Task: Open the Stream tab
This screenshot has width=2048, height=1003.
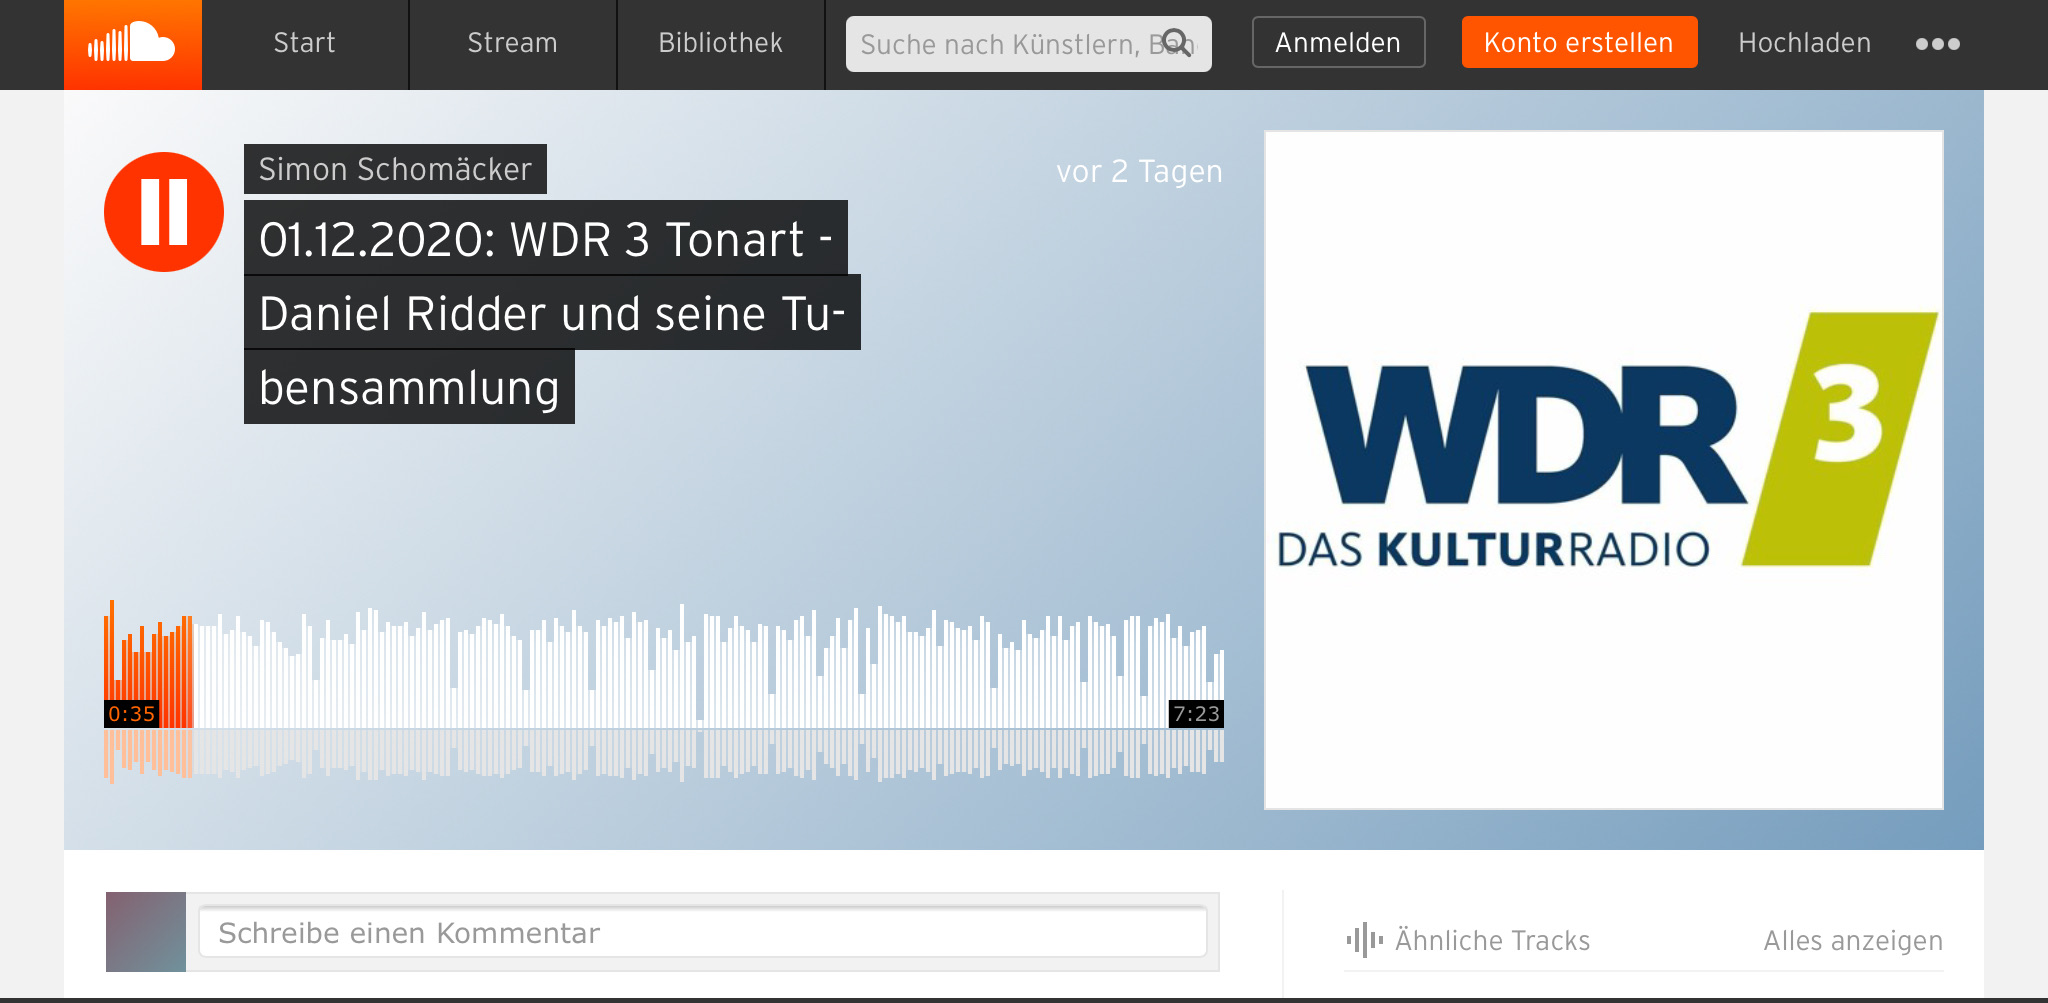Action: (x=513, y=44)
